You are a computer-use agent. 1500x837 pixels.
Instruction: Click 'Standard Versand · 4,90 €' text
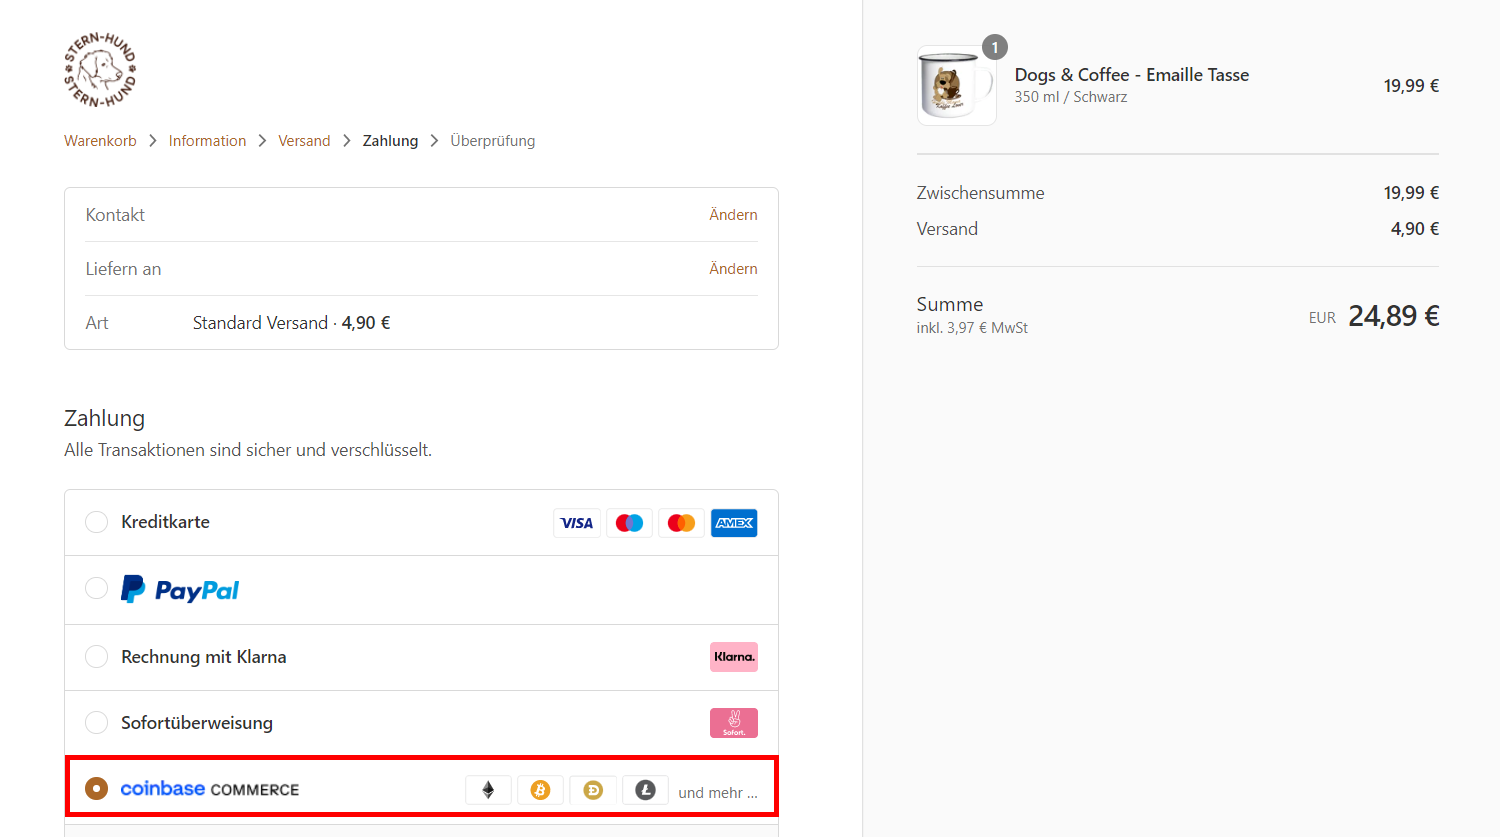[292, 323]
